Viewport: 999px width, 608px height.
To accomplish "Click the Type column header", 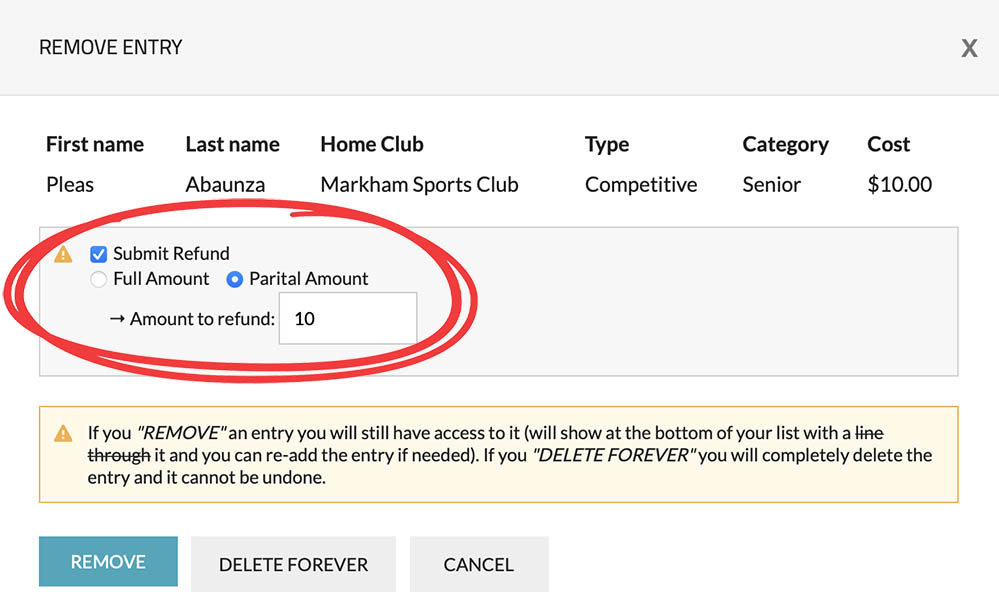I will (606, 145).
